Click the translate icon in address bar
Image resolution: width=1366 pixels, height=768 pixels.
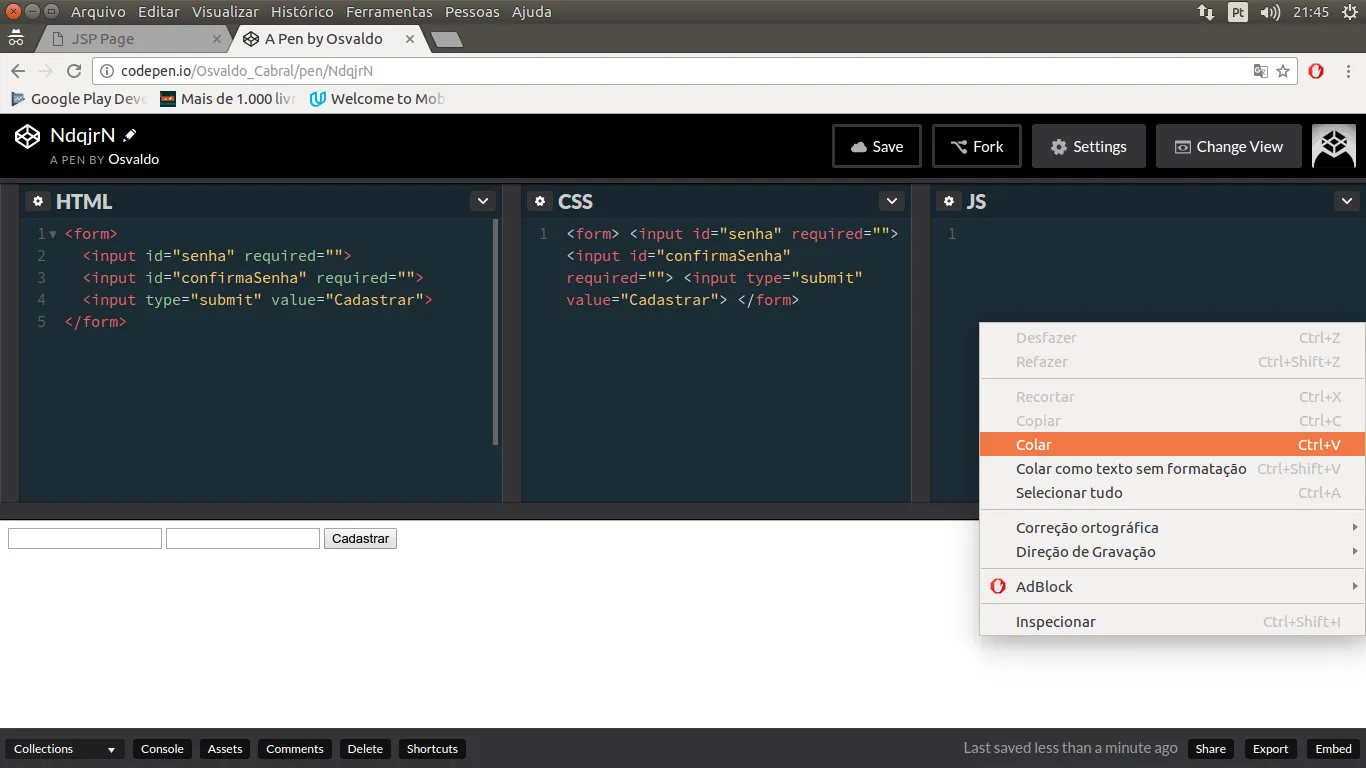[1261, 71]
